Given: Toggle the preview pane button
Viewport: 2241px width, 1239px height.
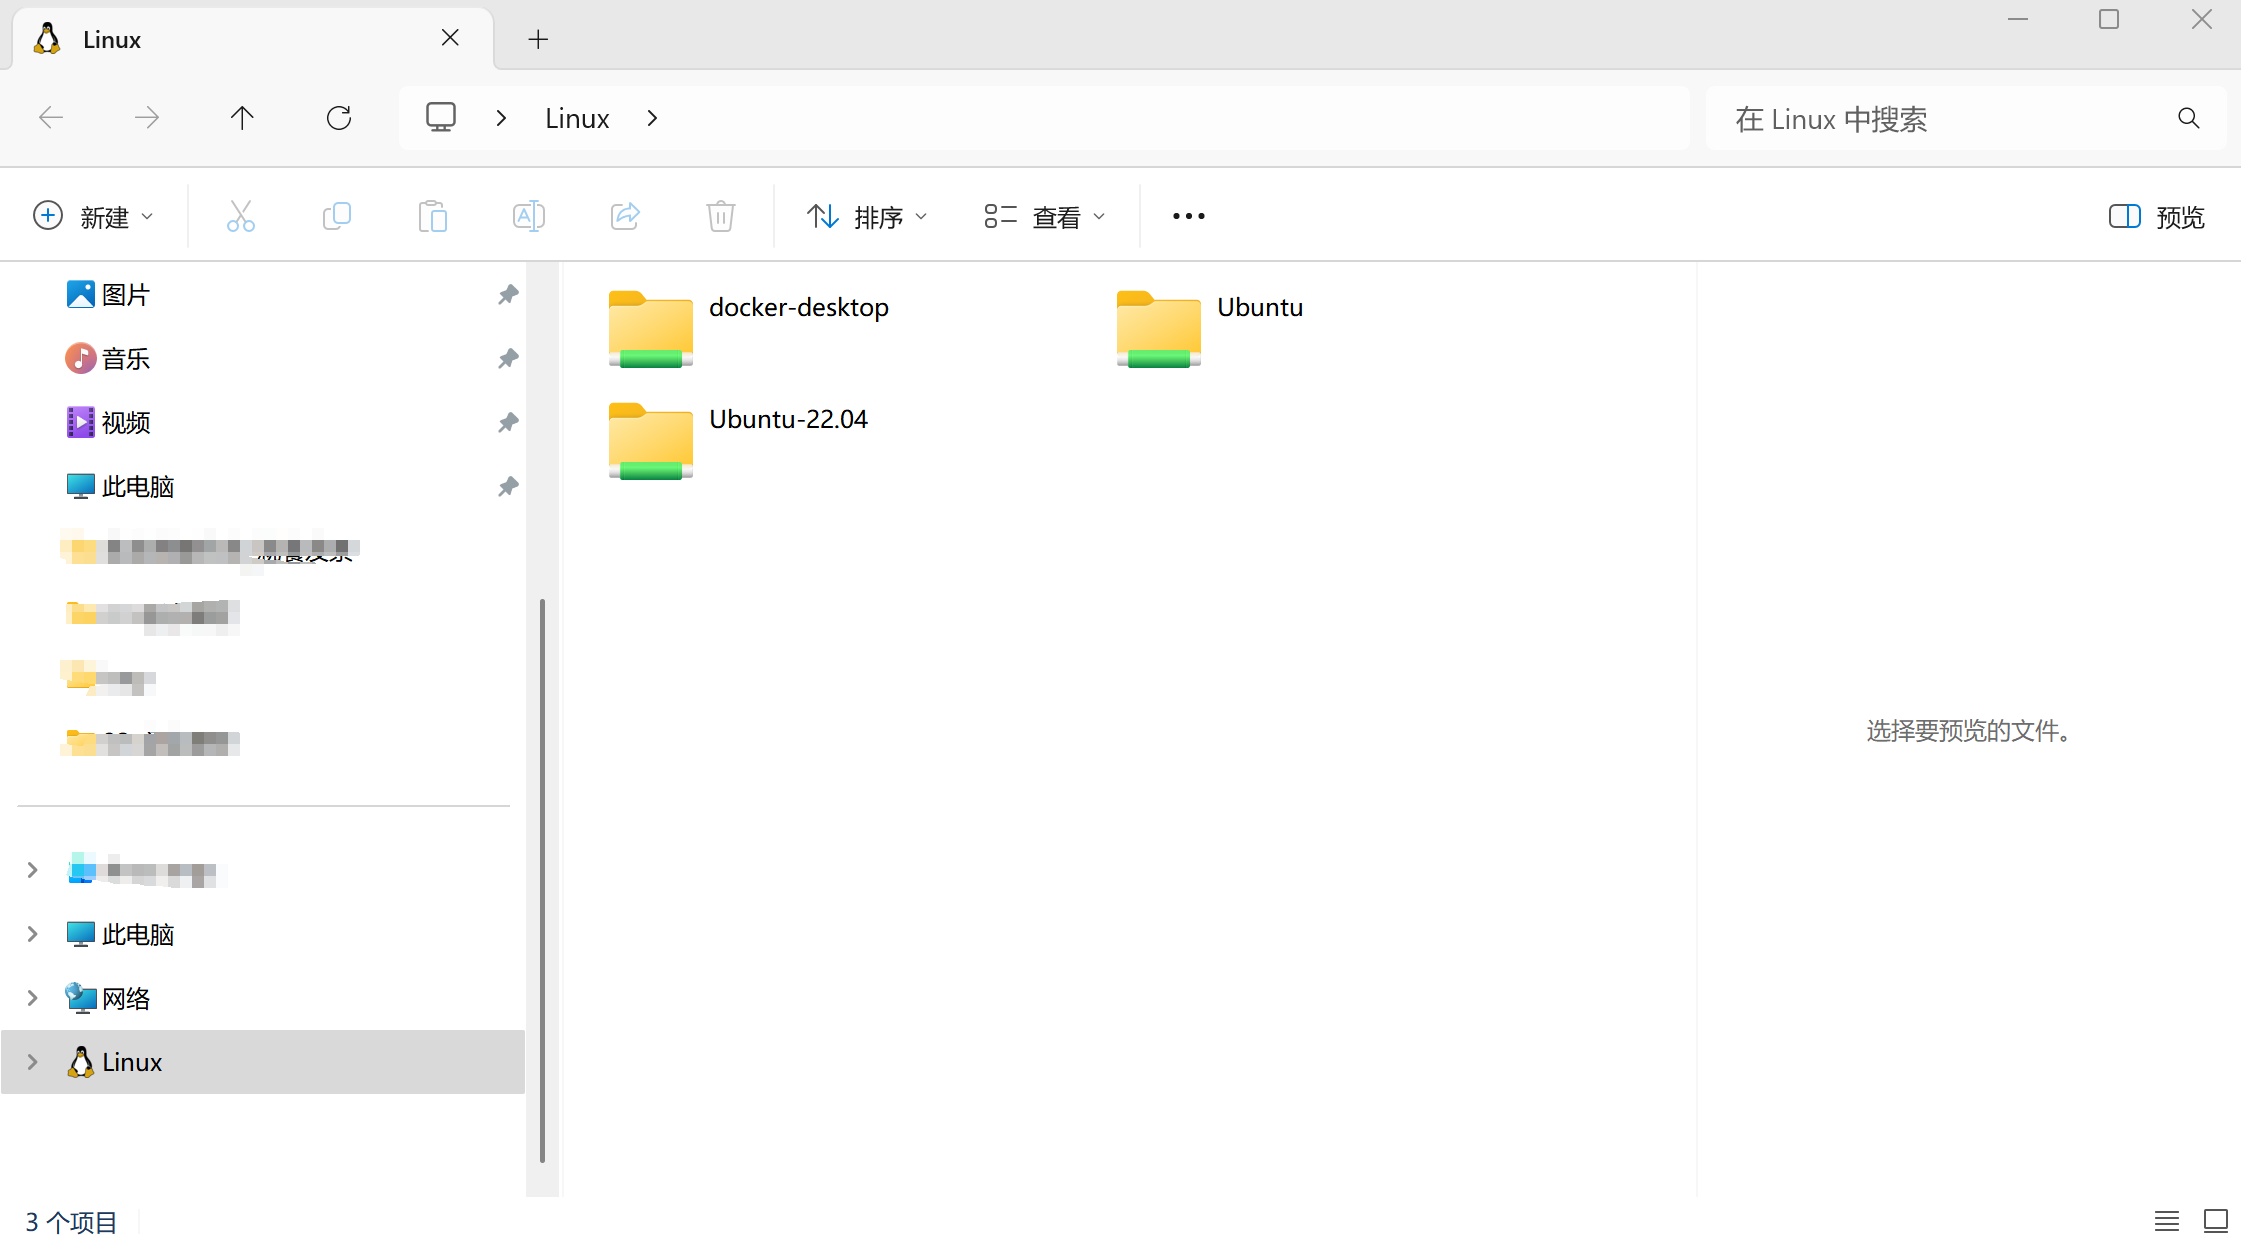Looking at the screenshot, I should pos(2156,216).
